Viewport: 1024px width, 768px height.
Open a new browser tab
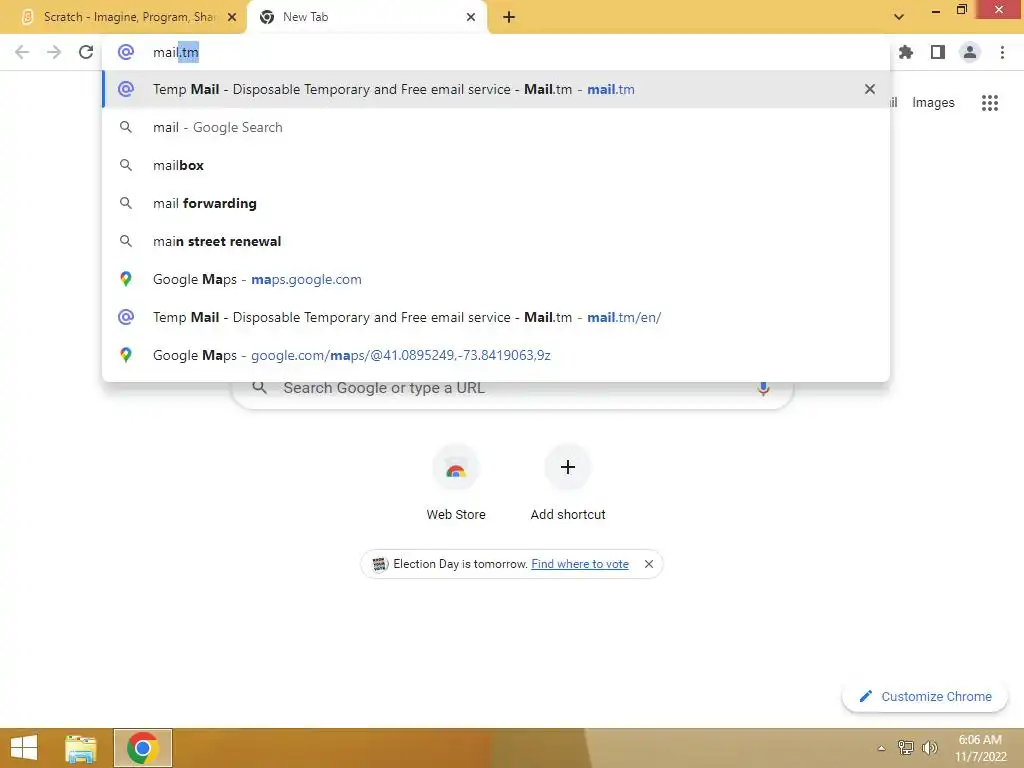point(509,17)
